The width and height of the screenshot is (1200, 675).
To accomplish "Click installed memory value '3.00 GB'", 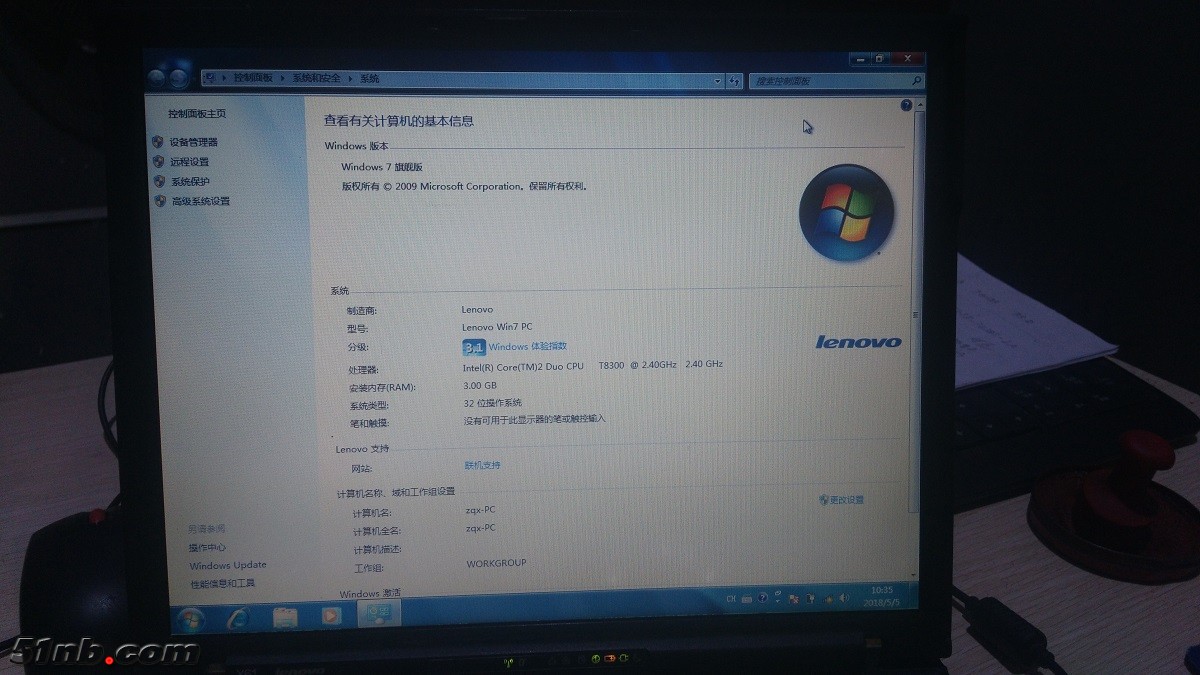I will 480,385.
